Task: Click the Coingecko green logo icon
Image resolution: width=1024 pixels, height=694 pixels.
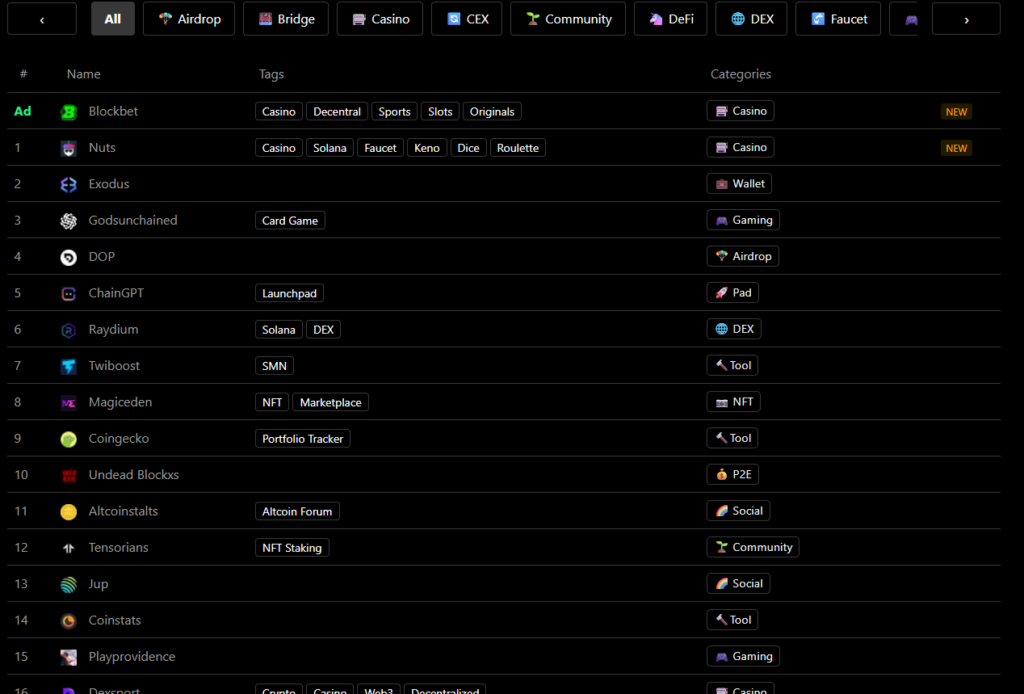Action: click(x=68, y=438)
